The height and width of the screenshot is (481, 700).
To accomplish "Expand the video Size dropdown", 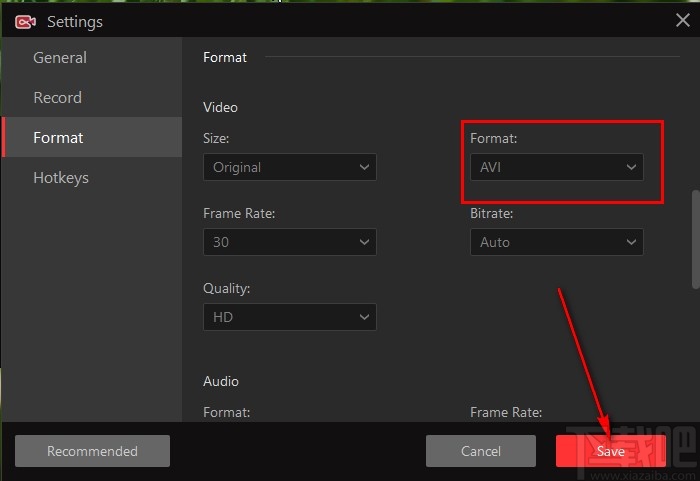I will 290,167.
